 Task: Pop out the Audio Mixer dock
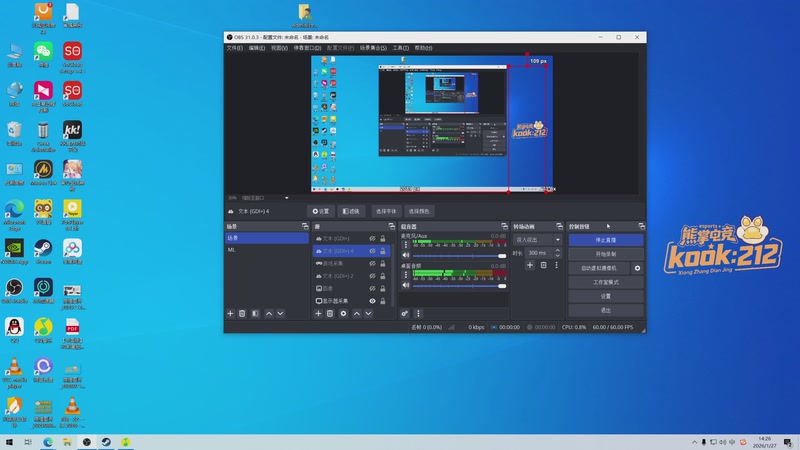point(504,226)
